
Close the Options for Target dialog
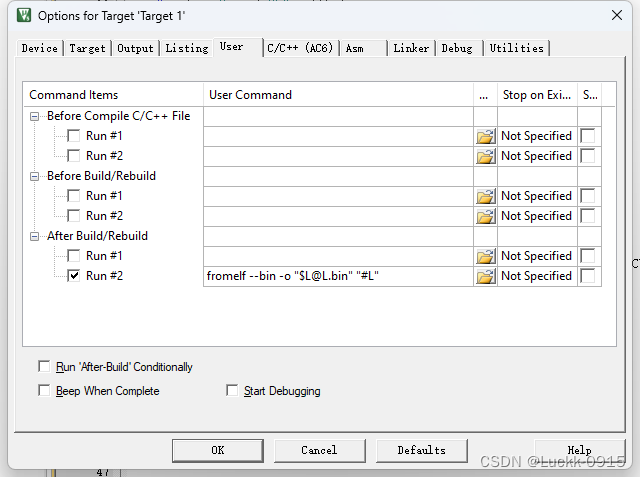[x=617, y=16]
